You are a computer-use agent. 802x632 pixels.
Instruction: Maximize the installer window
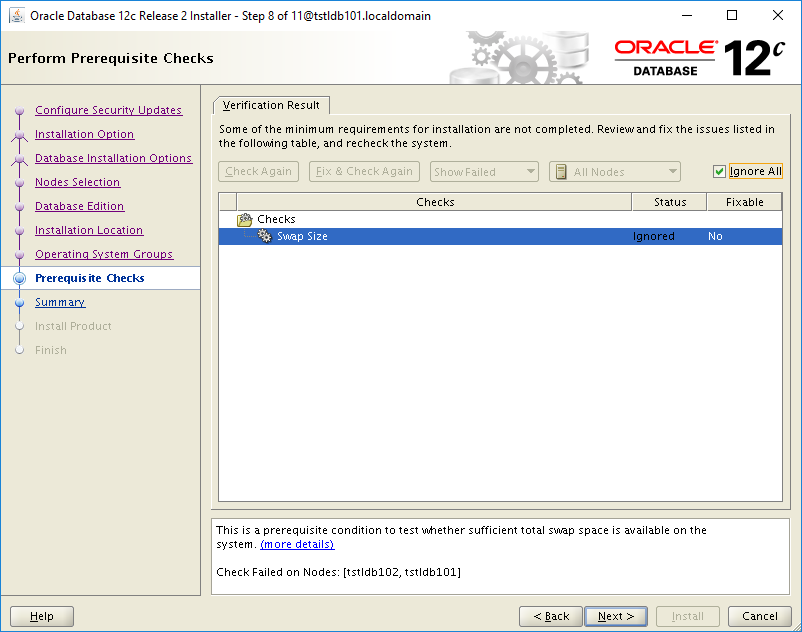point(732,15)
